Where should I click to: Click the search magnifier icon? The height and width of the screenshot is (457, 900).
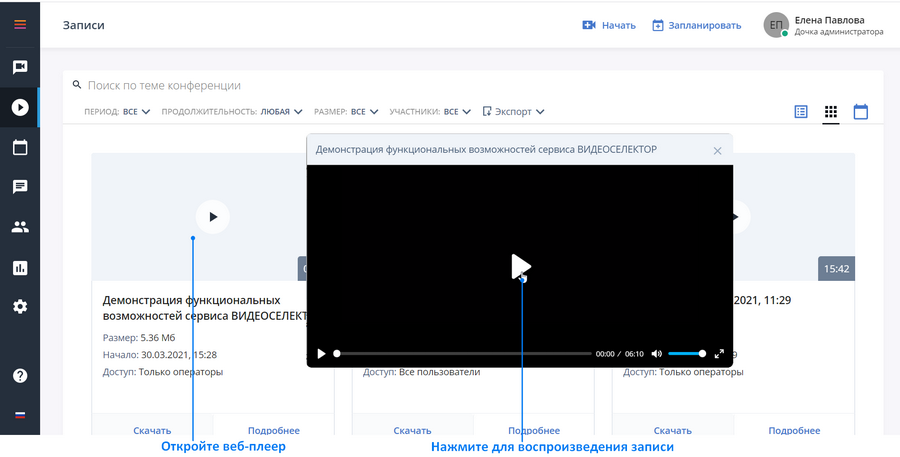(77, 85)
